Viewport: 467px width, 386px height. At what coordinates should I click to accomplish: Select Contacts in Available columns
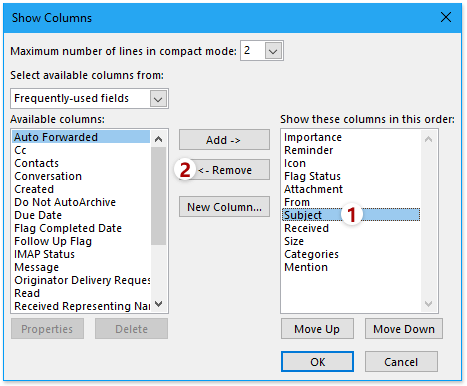(81, 163)
